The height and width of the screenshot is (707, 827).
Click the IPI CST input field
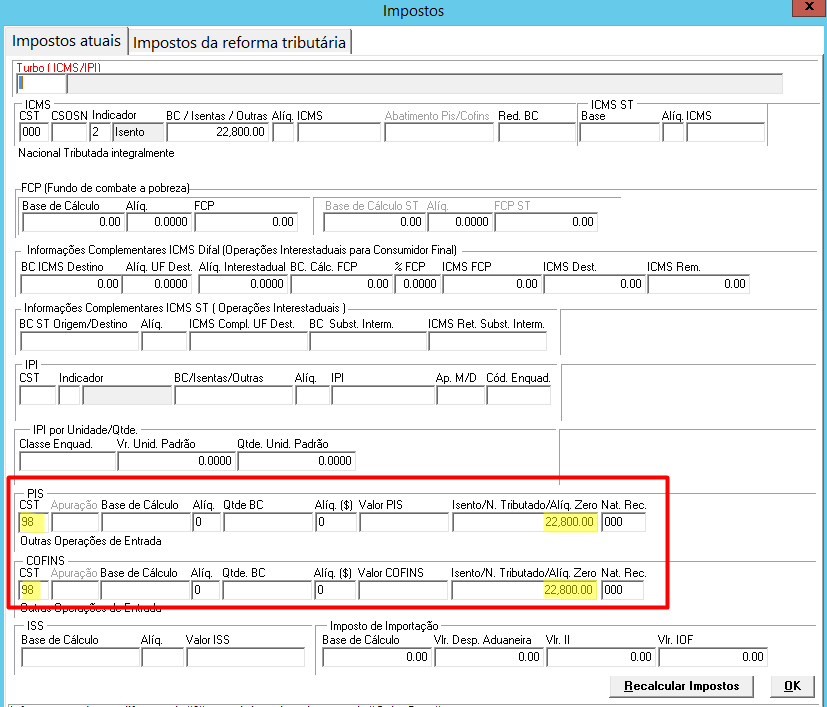click(x=37, y=395)
